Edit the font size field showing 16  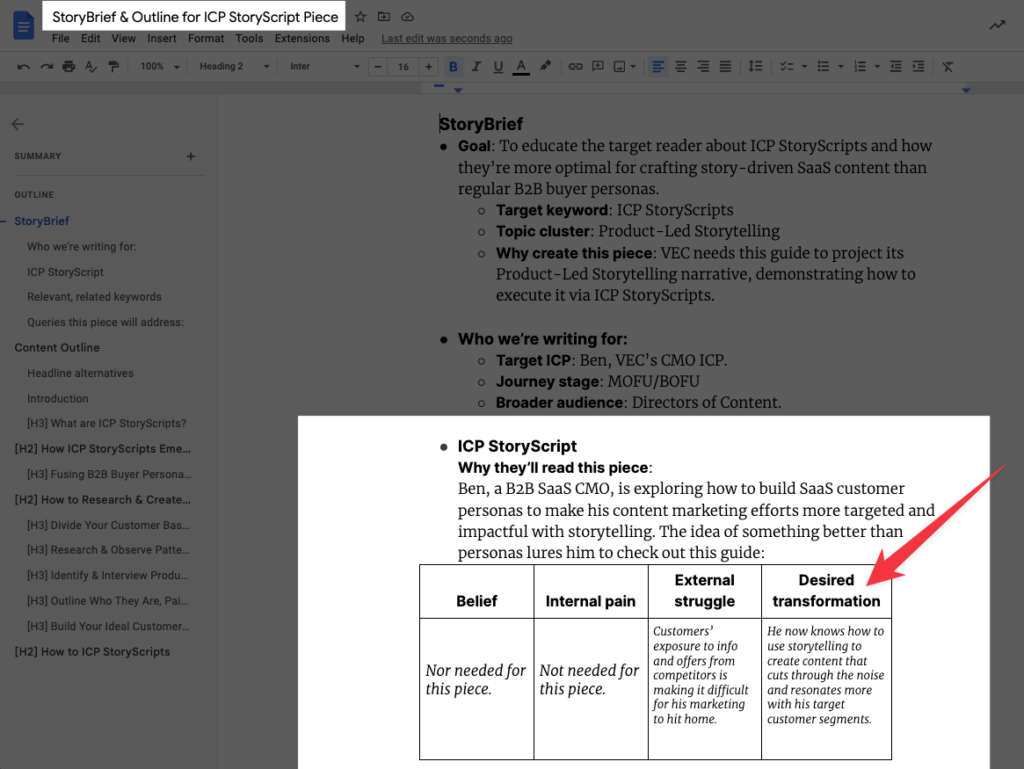pyautogui.click(x=403, y=67)
